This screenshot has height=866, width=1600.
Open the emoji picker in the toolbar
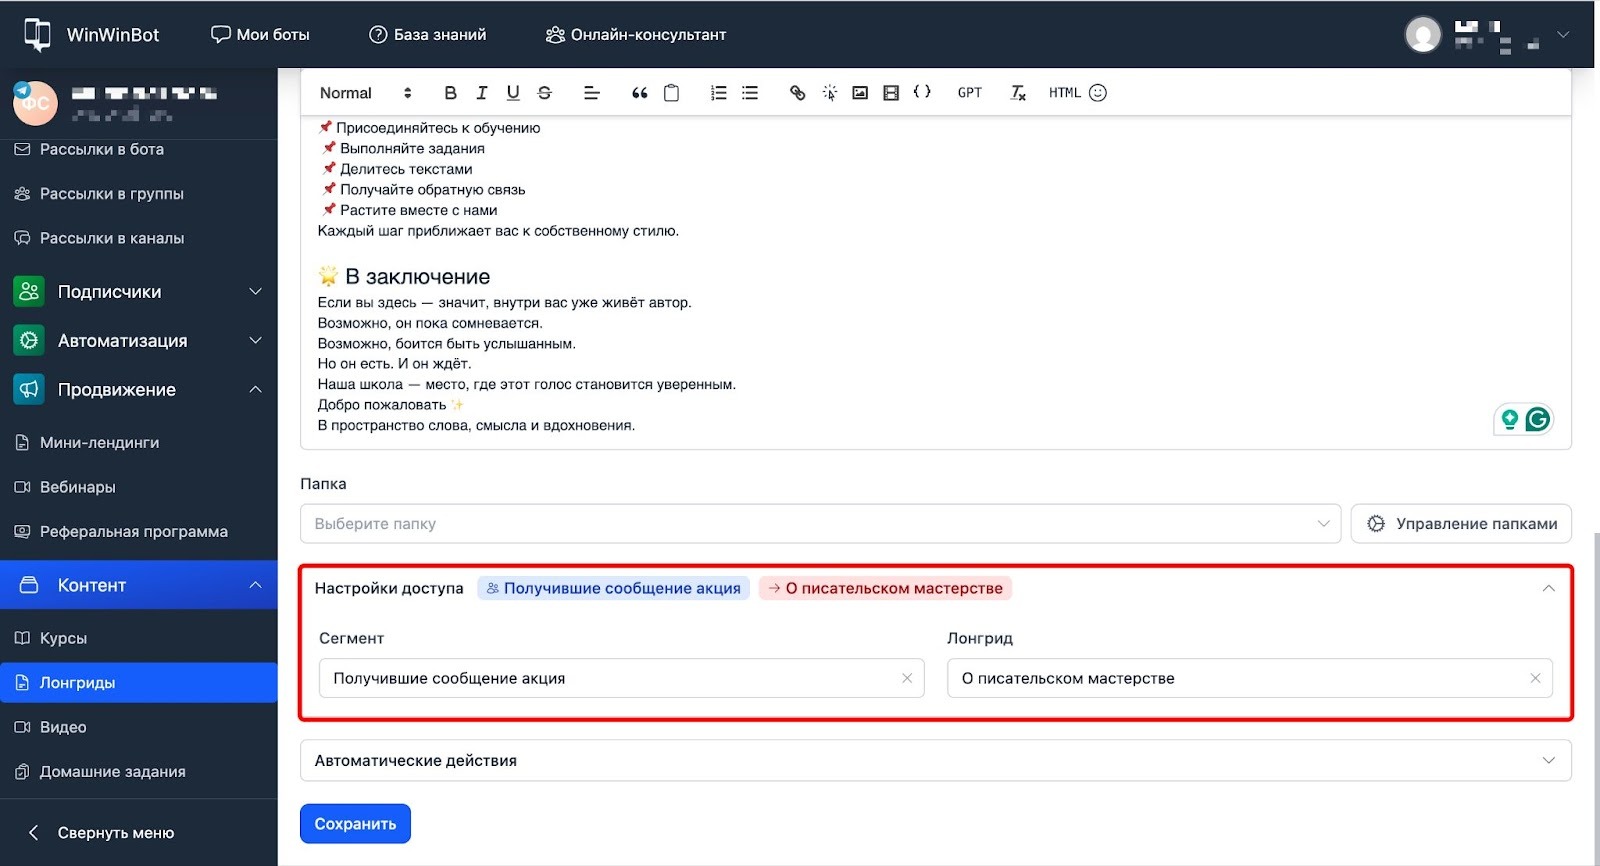click(x=1098, y=93)
